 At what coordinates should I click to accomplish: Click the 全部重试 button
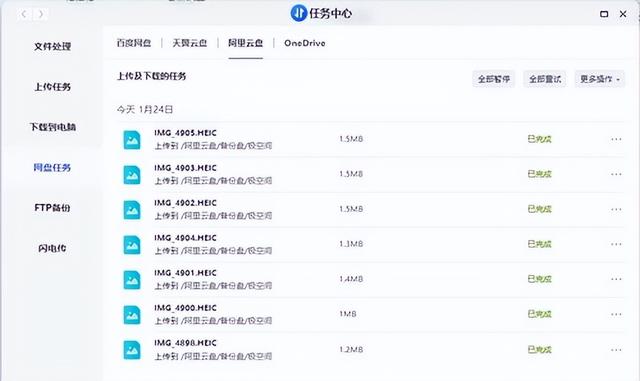[545, 79]
